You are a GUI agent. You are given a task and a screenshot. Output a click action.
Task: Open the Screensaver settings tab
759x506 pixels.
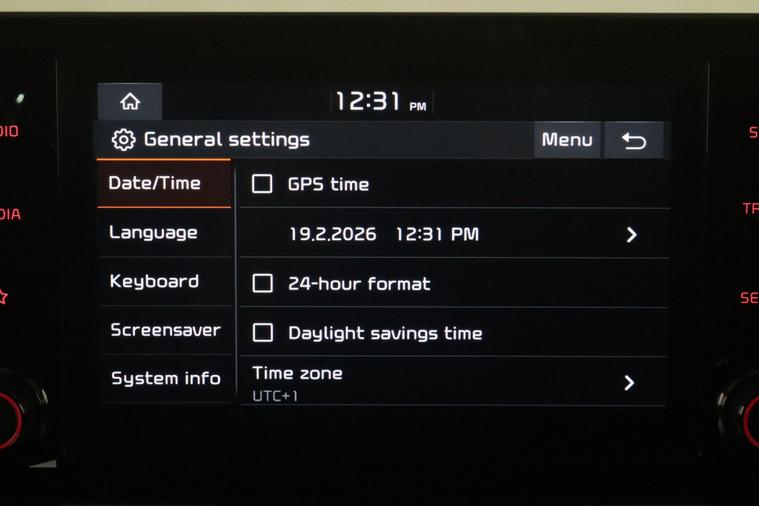pyautogui.click(x=165, y=330)
